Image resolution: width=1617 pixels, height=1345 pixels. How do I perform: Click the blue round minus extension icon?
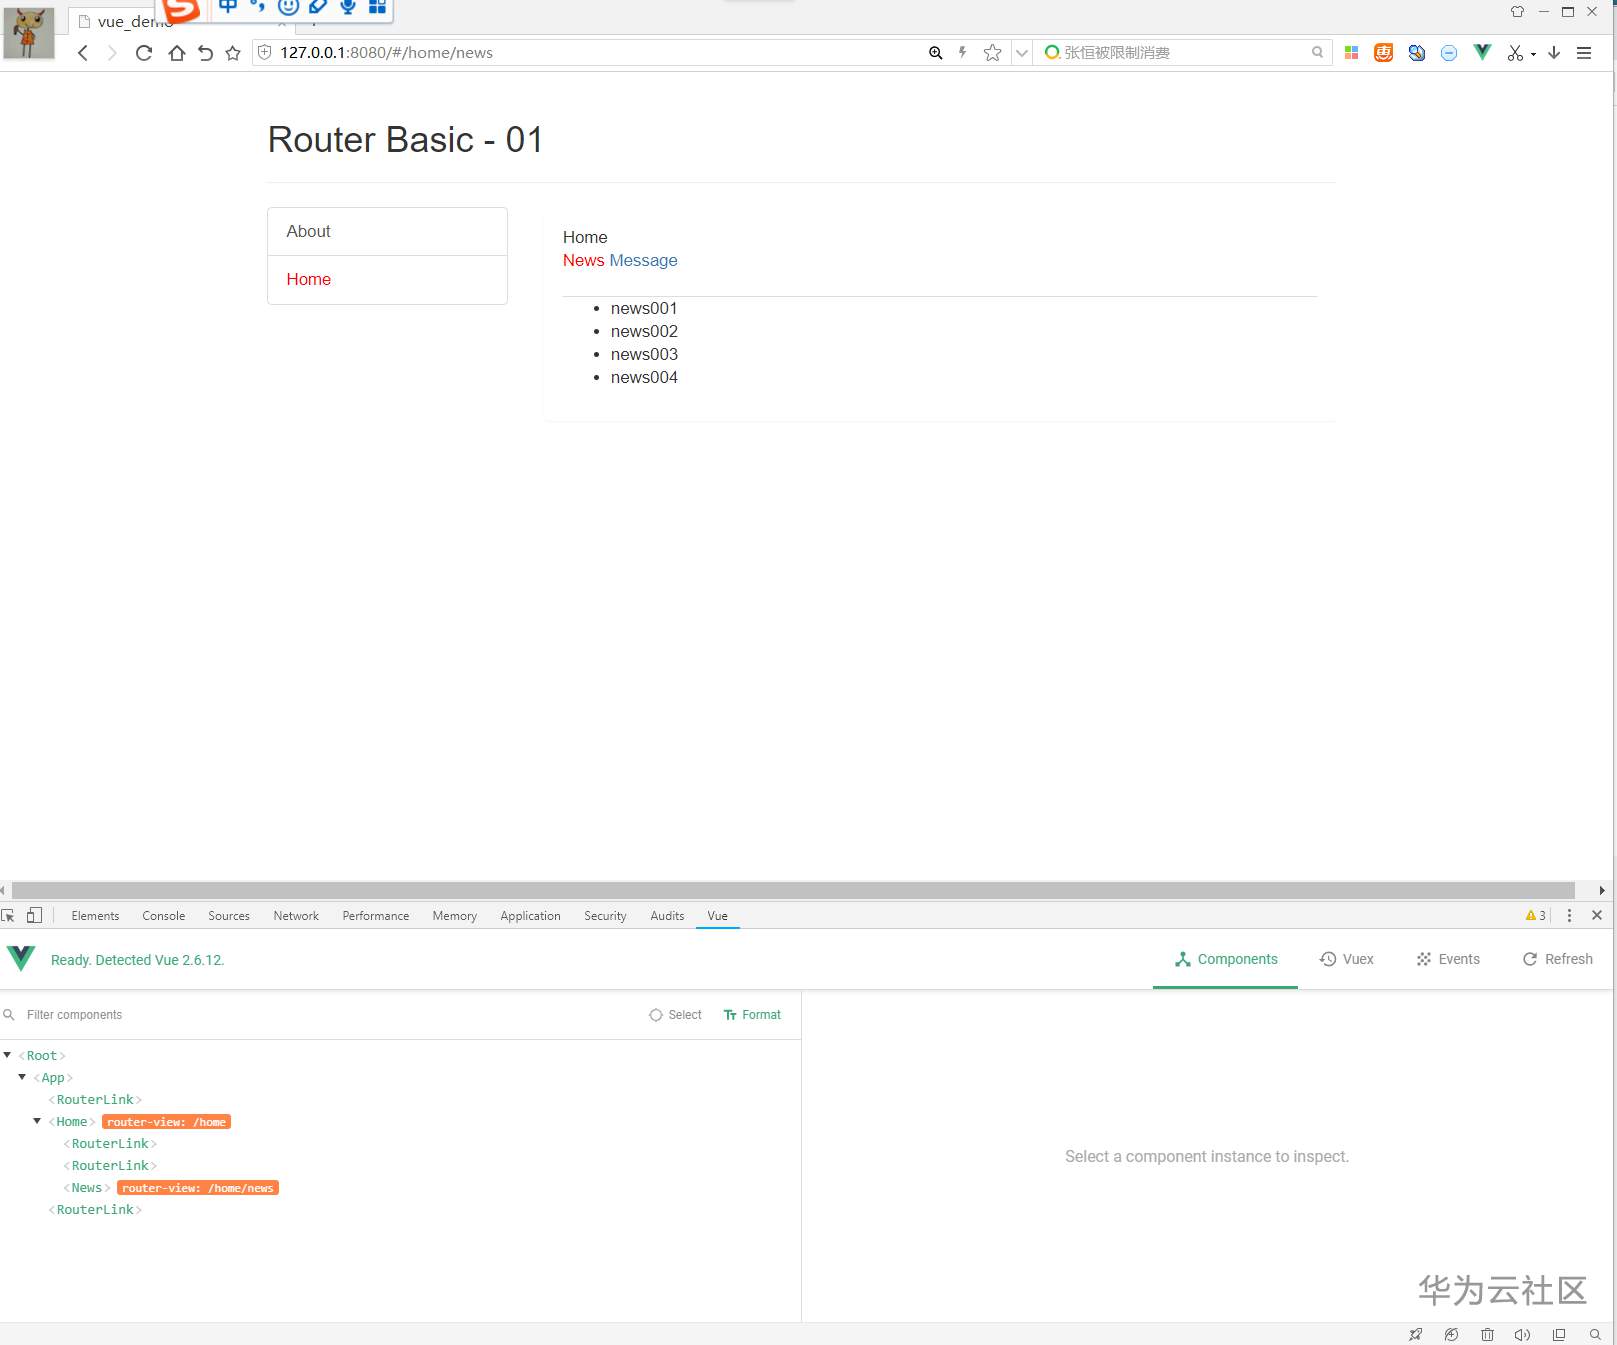[x=1449, y=53]
